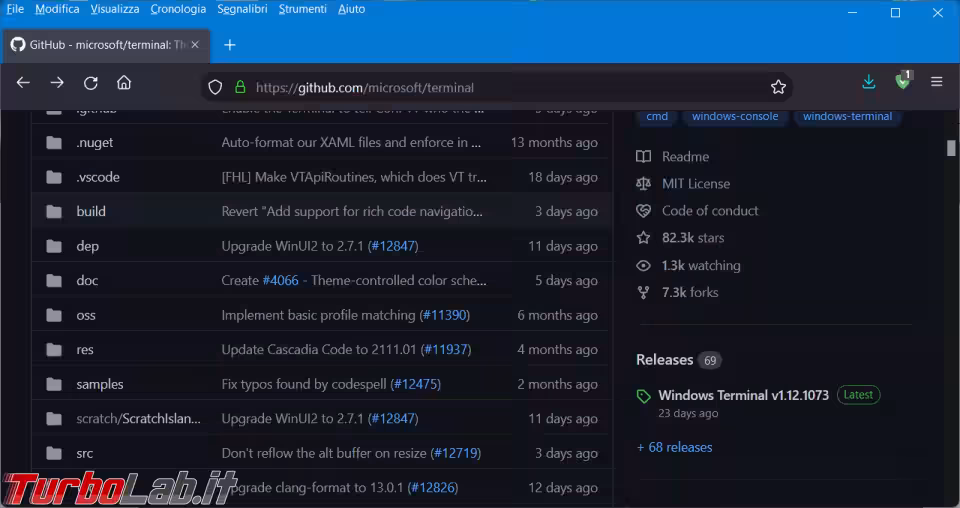
Task: Open the Releases heading link
Action: point(664,360)
